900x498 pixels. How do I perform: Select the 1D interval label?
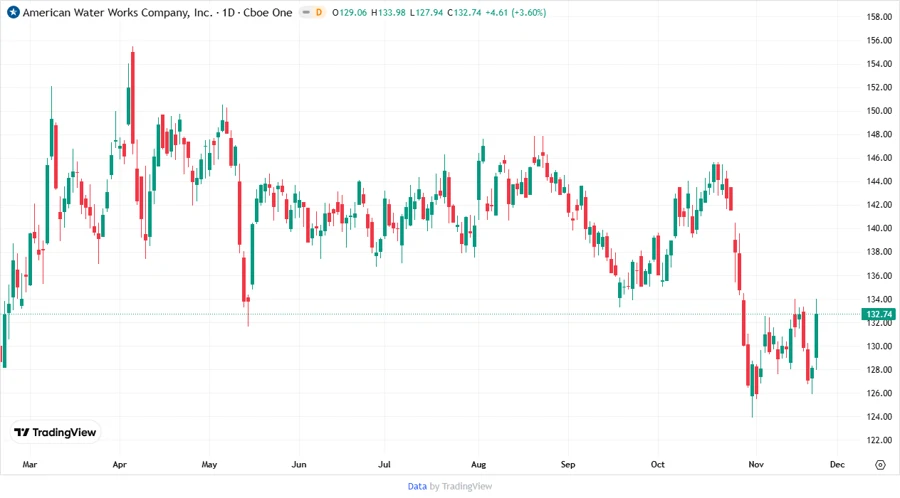[228, 12]
